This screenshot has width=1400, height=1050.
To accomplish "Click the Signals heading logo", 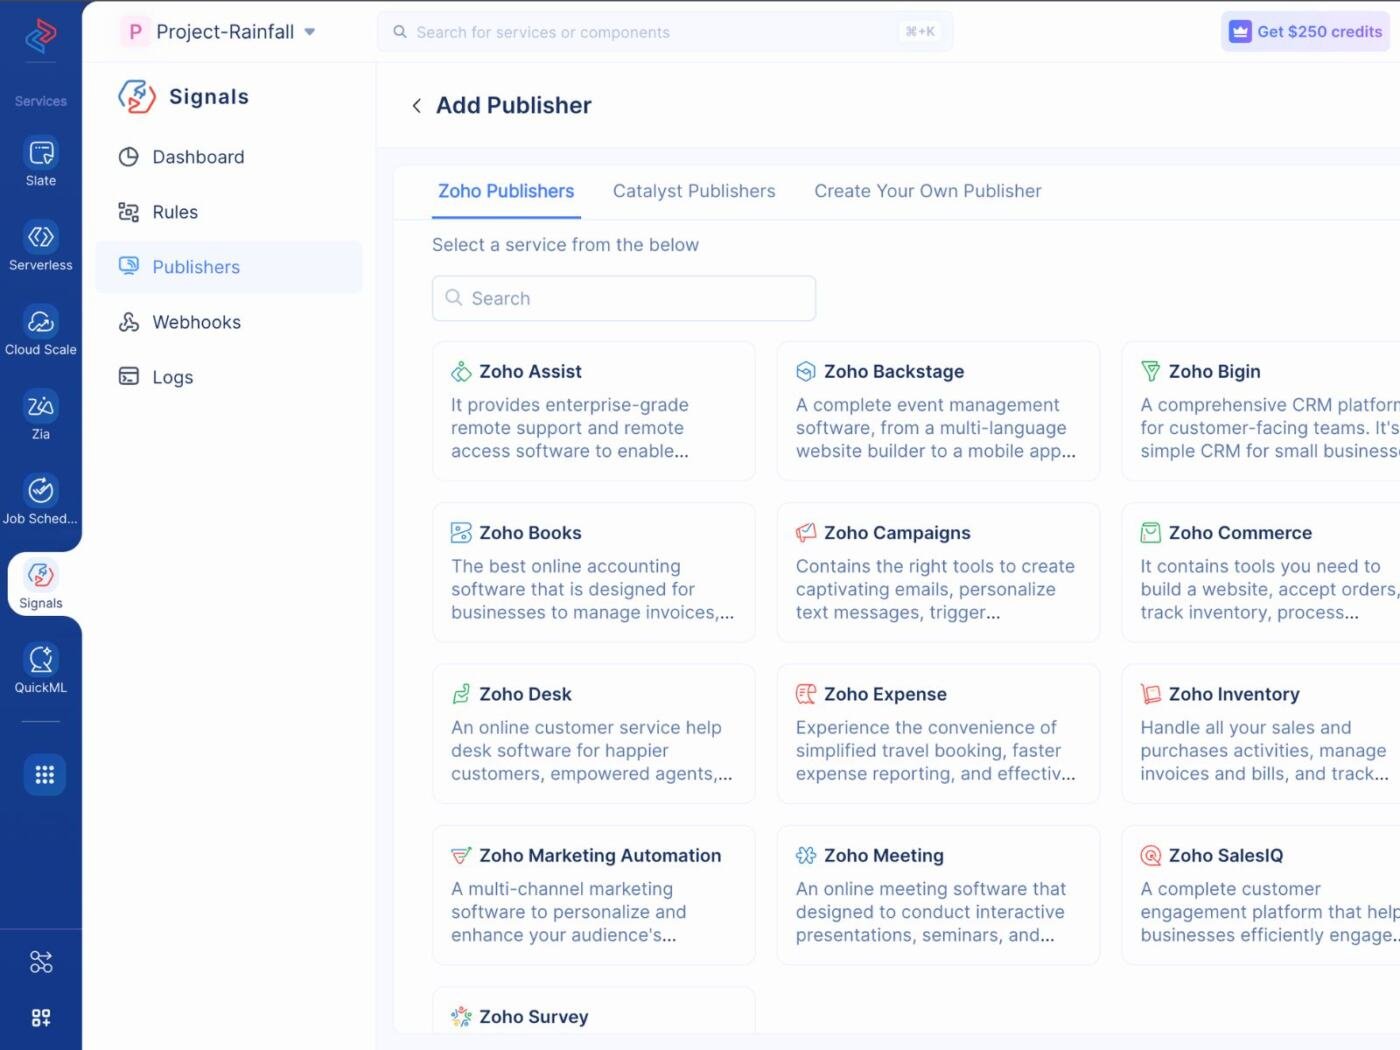I will click(137, 97).
